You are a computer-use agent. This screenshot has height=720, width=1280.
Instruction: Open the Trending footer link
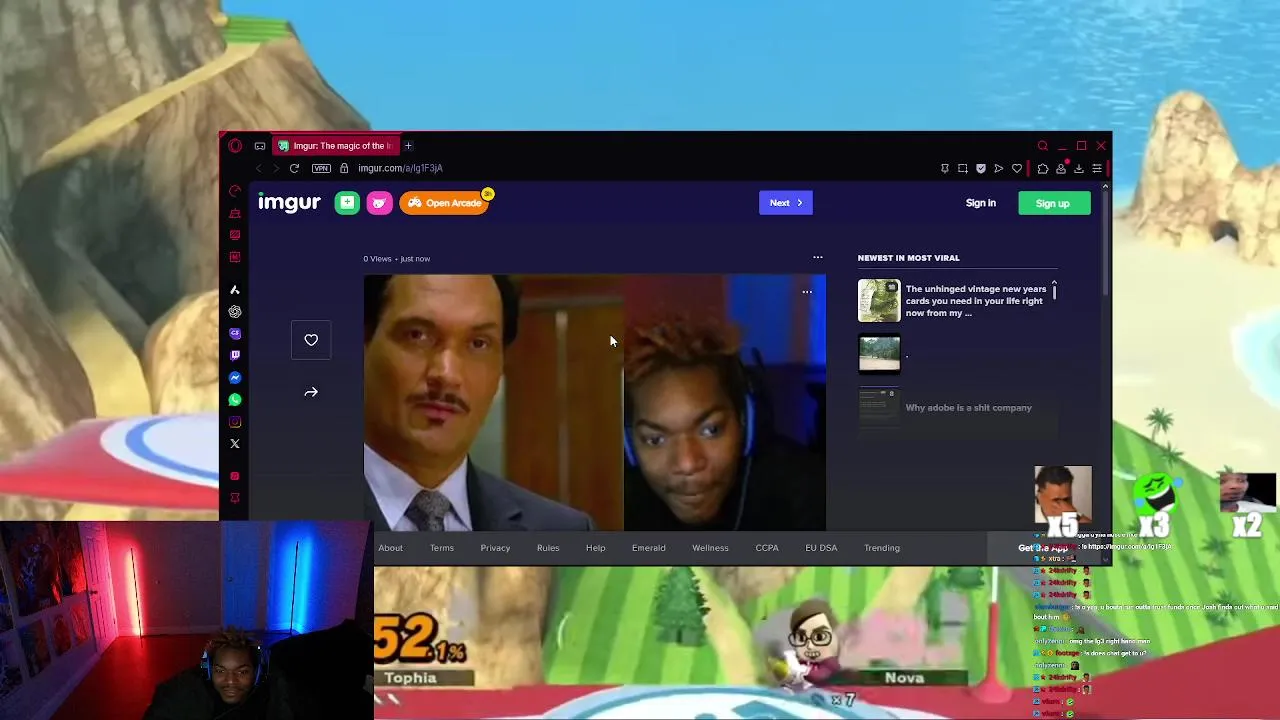882,548
